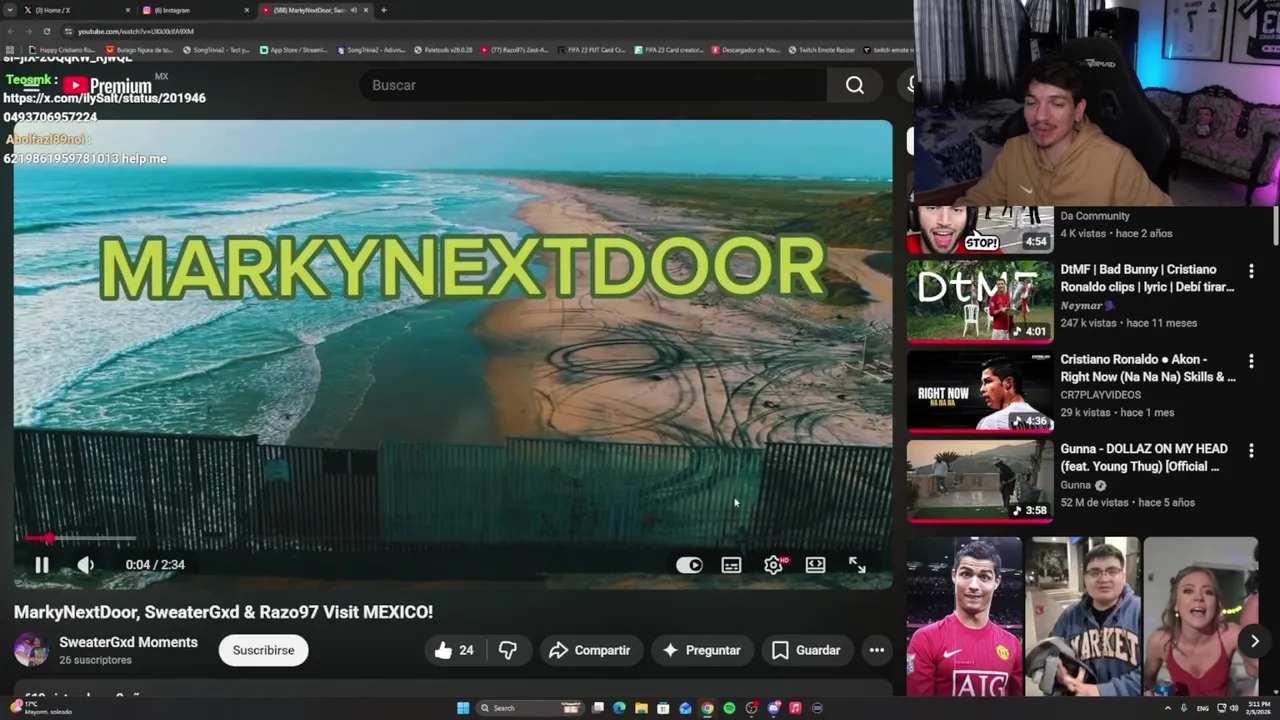The height and width of the screenshot is (720, 1280).
Task: Open the Compartir share dialog
Action: [590, 650]
